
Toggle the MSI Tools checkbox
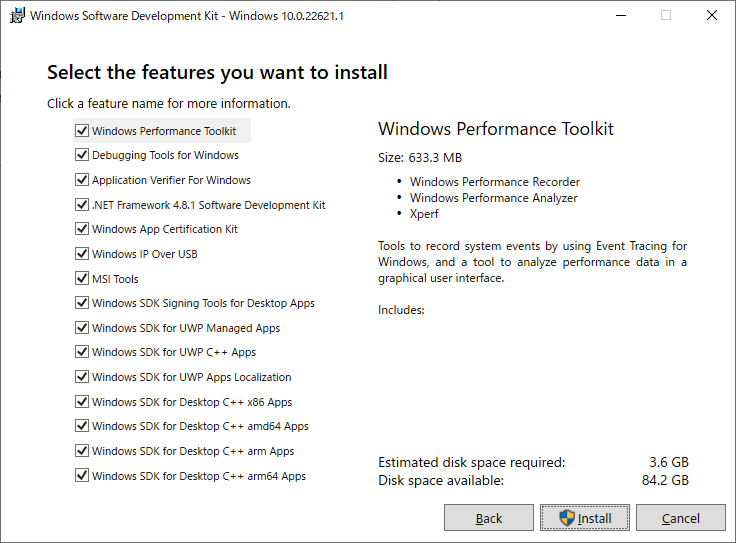pyautogui.click(x=82, y=278)
